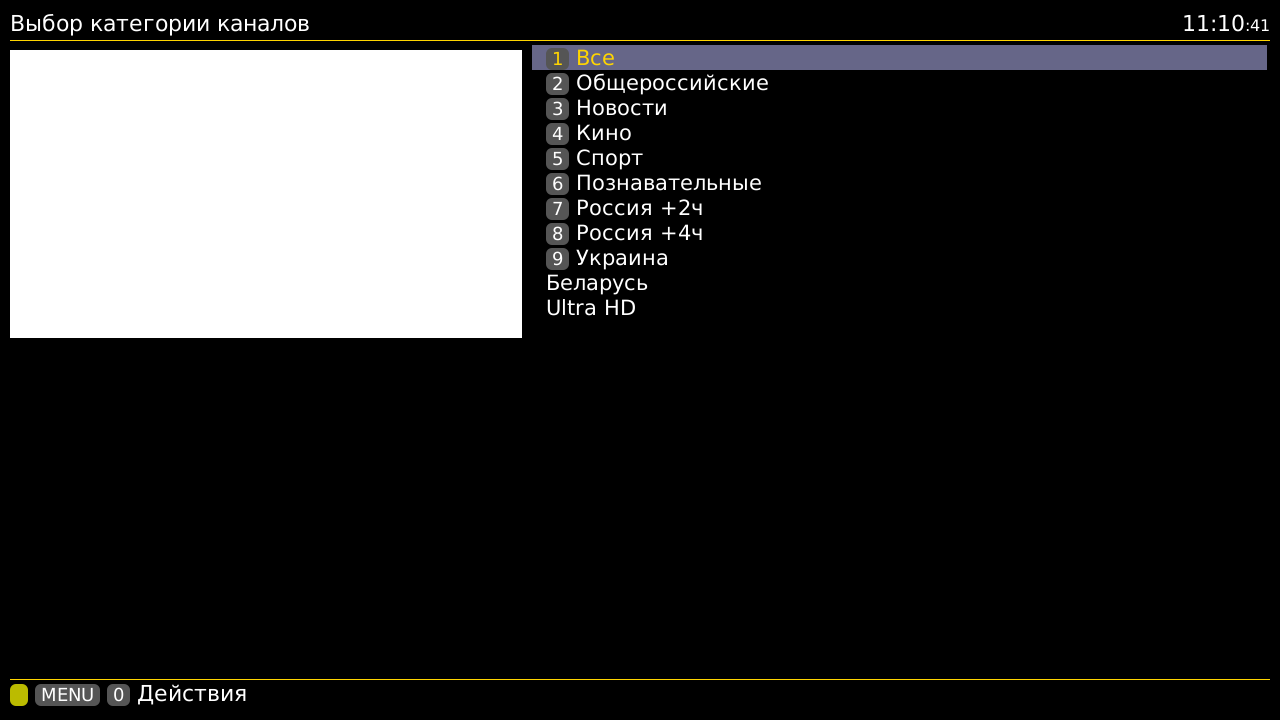Click the number 5 badge beside Спорт
1280x720 pixels.
pos(557,158)
